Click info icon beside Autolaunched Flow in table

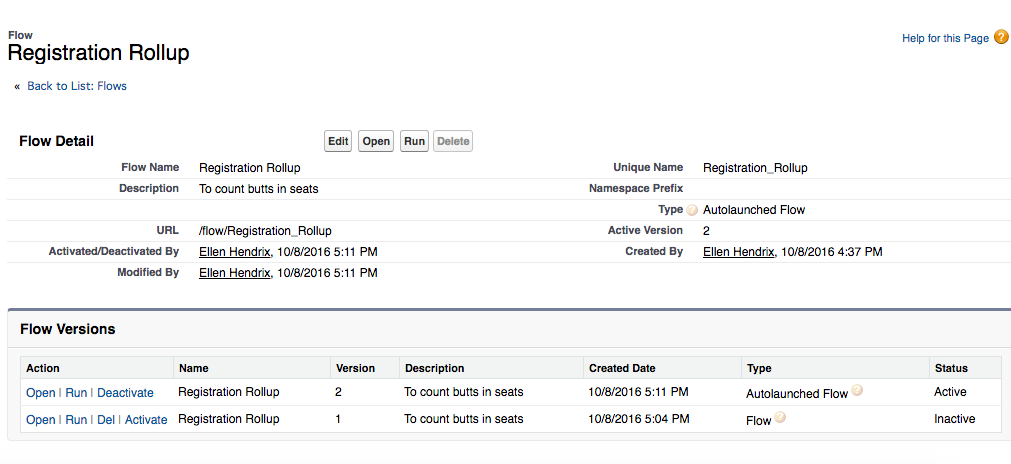tap(857, 391)
